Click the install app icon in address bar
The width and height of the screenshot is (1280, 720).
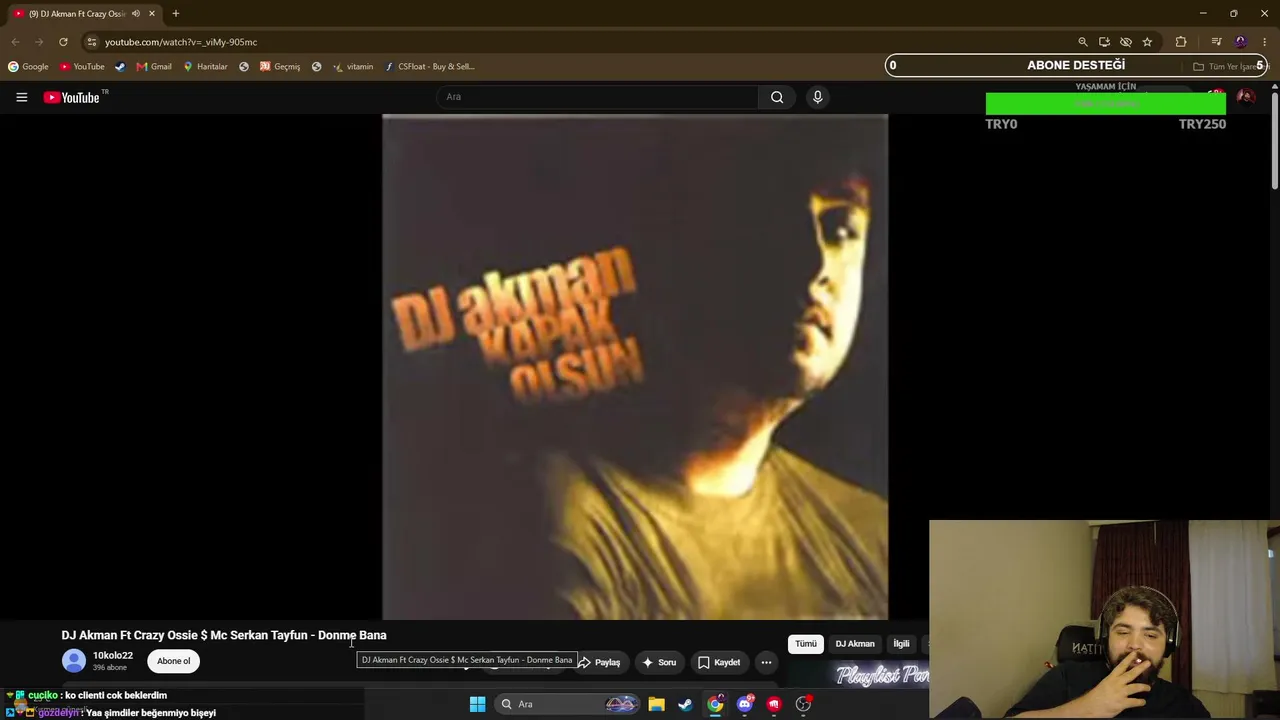click(1104, 42)
